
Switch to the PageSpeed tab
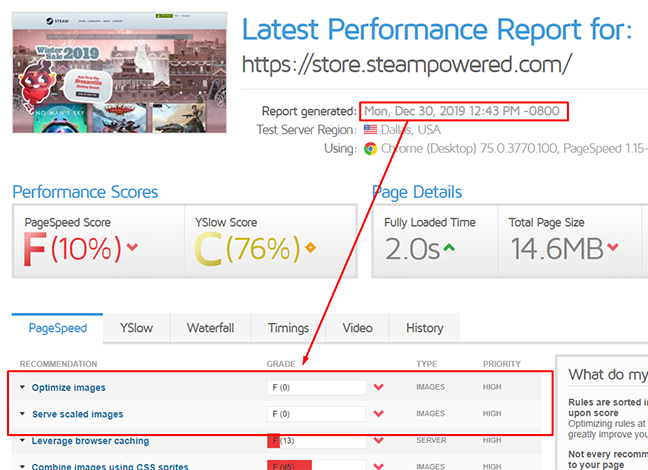[x=57, y=328]
